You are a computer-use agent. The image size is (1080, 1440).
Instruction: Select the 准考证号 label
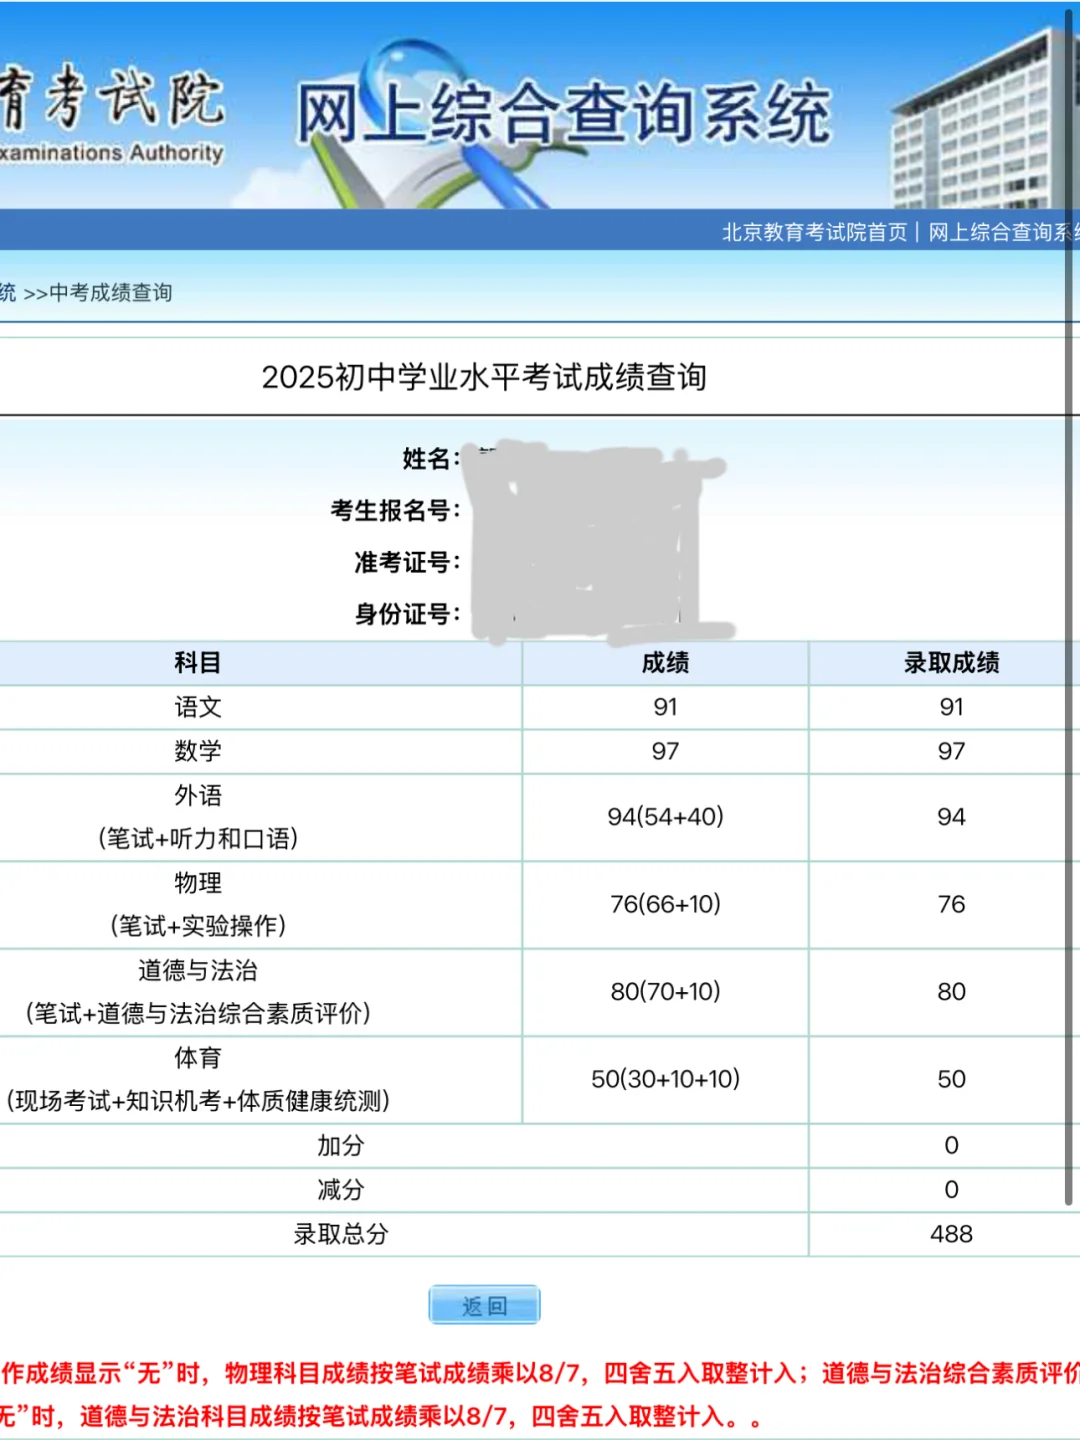(407, 563)
